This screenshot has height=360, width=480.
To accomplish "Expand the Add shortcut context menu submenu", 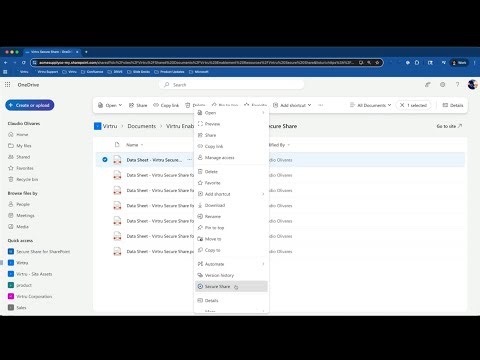I will [231, 194].
